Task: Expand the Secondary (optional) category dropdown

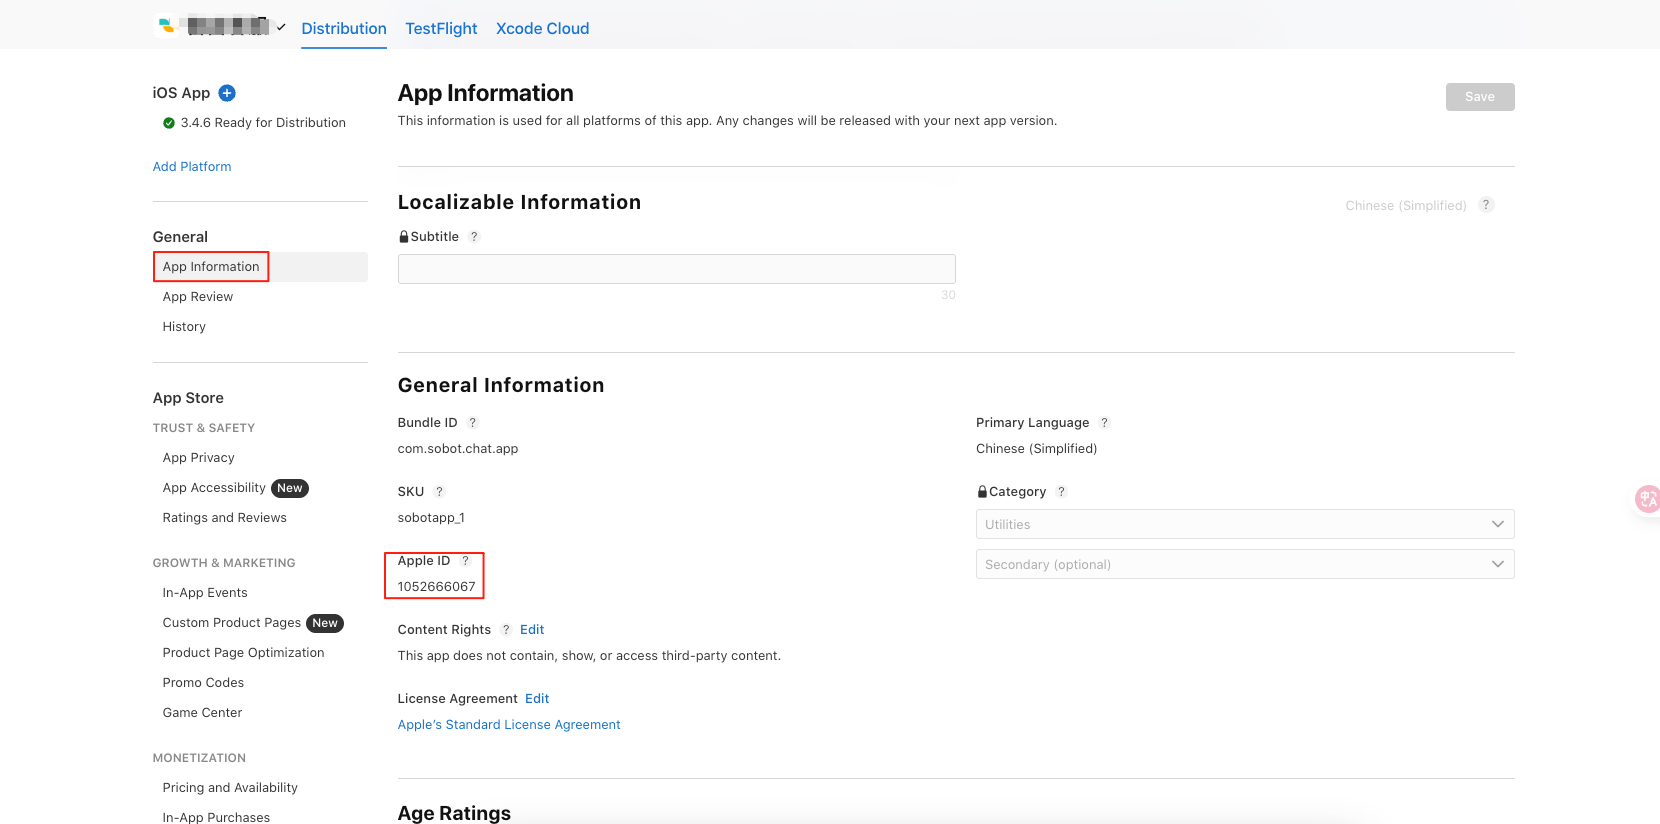Action: coord(1244,565)
